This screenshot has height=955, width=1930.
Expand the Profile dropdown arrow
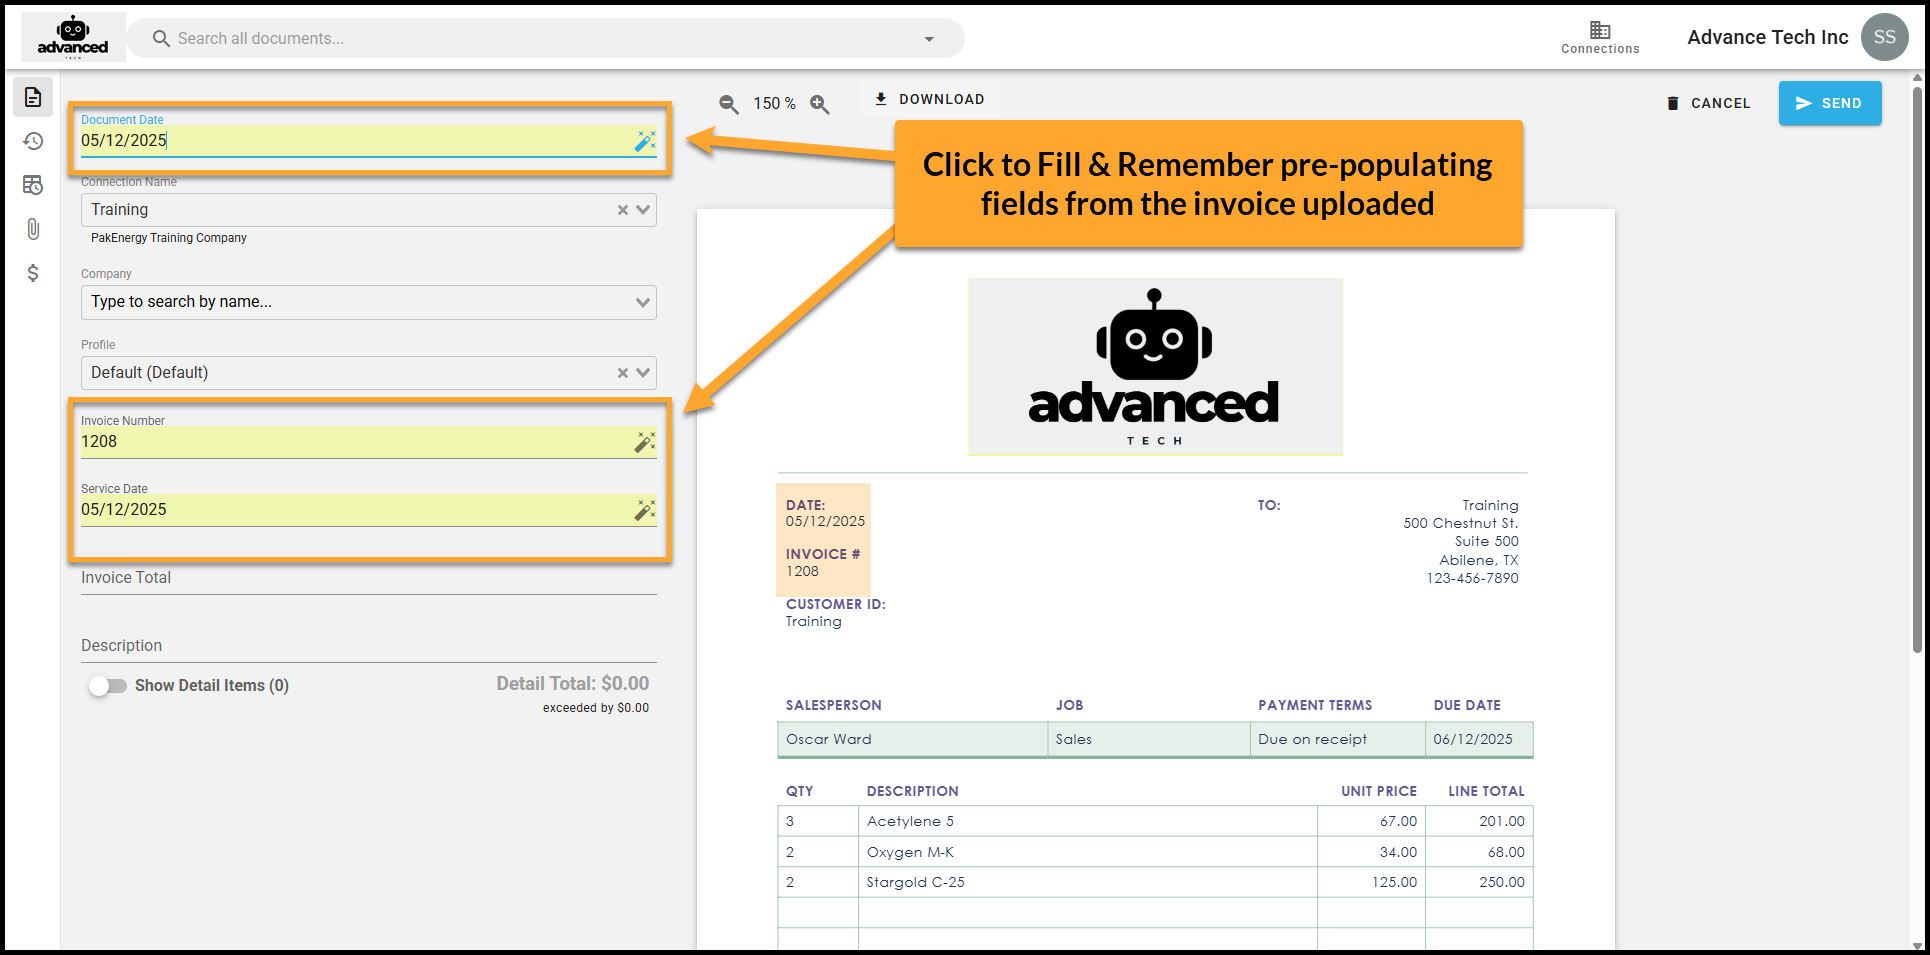coord(643,373)
